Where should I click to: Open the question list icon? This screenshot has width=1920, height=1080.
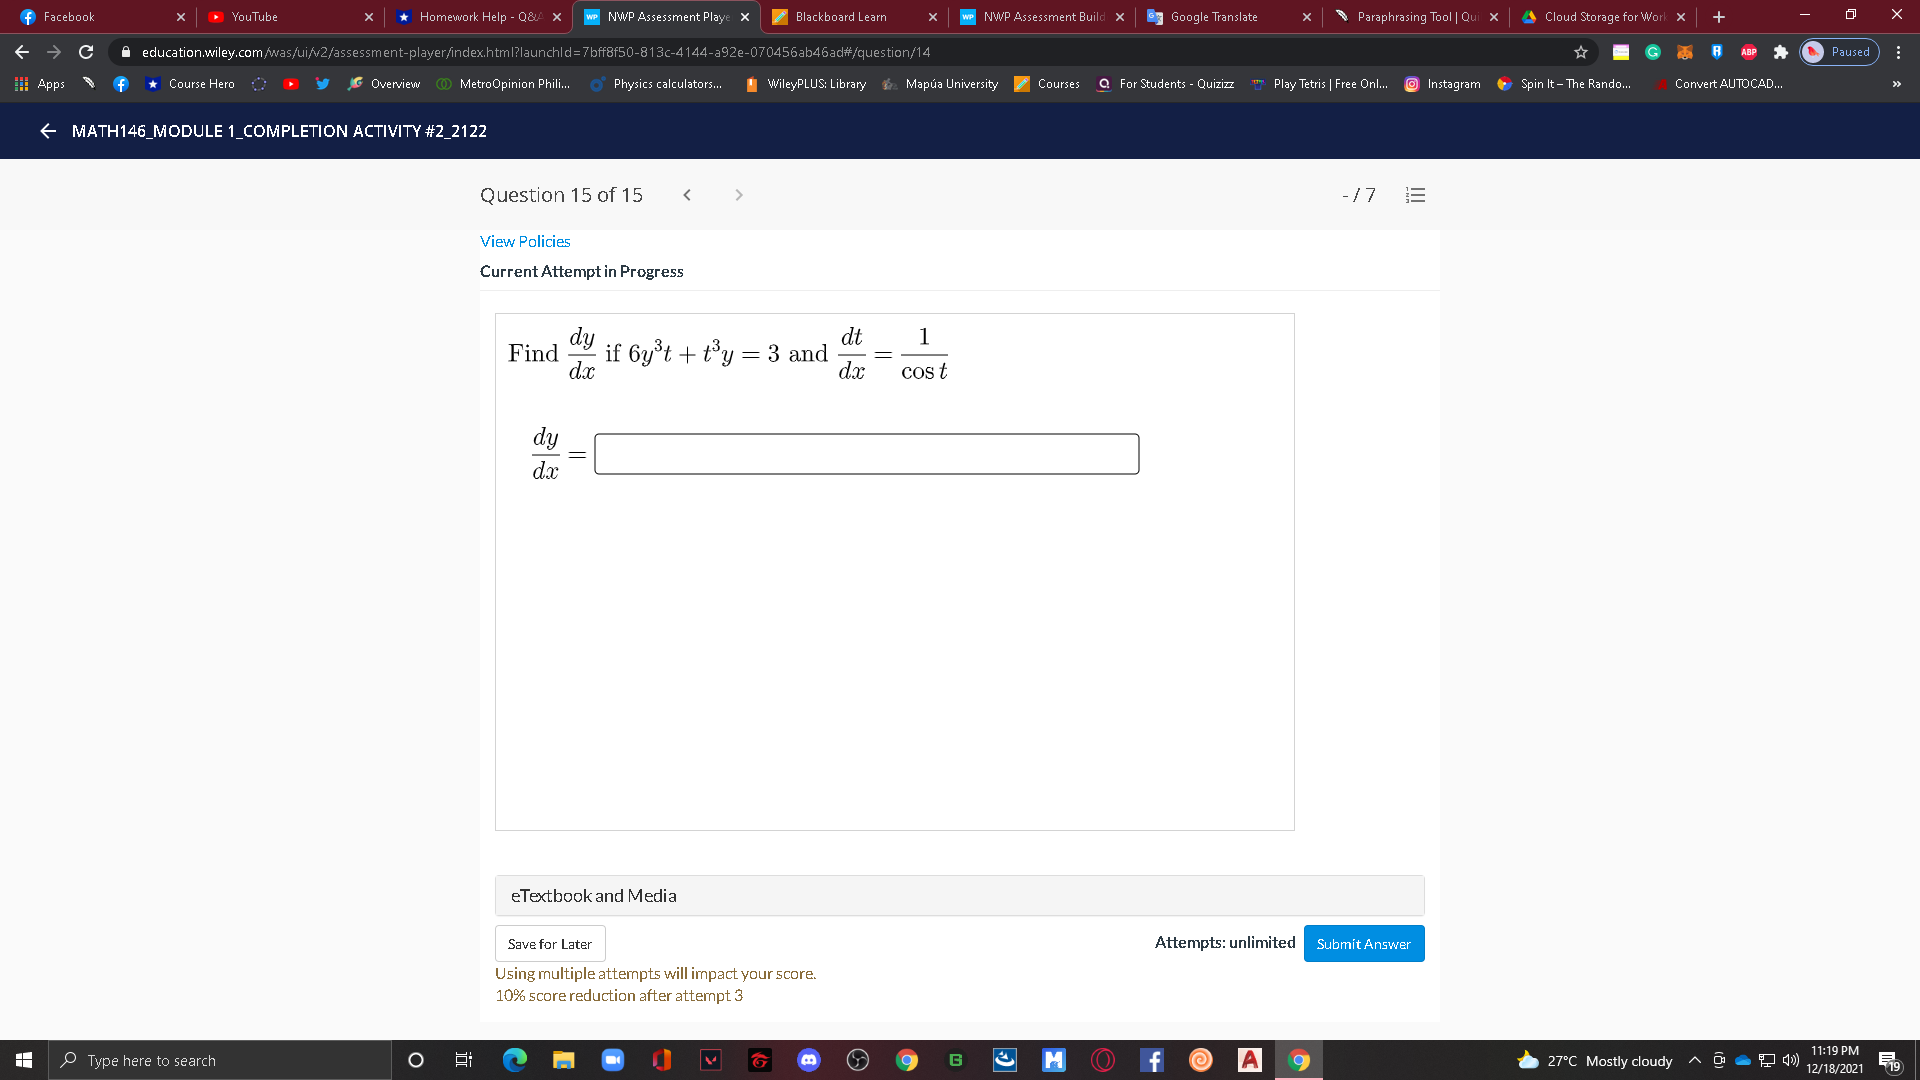1415,195
